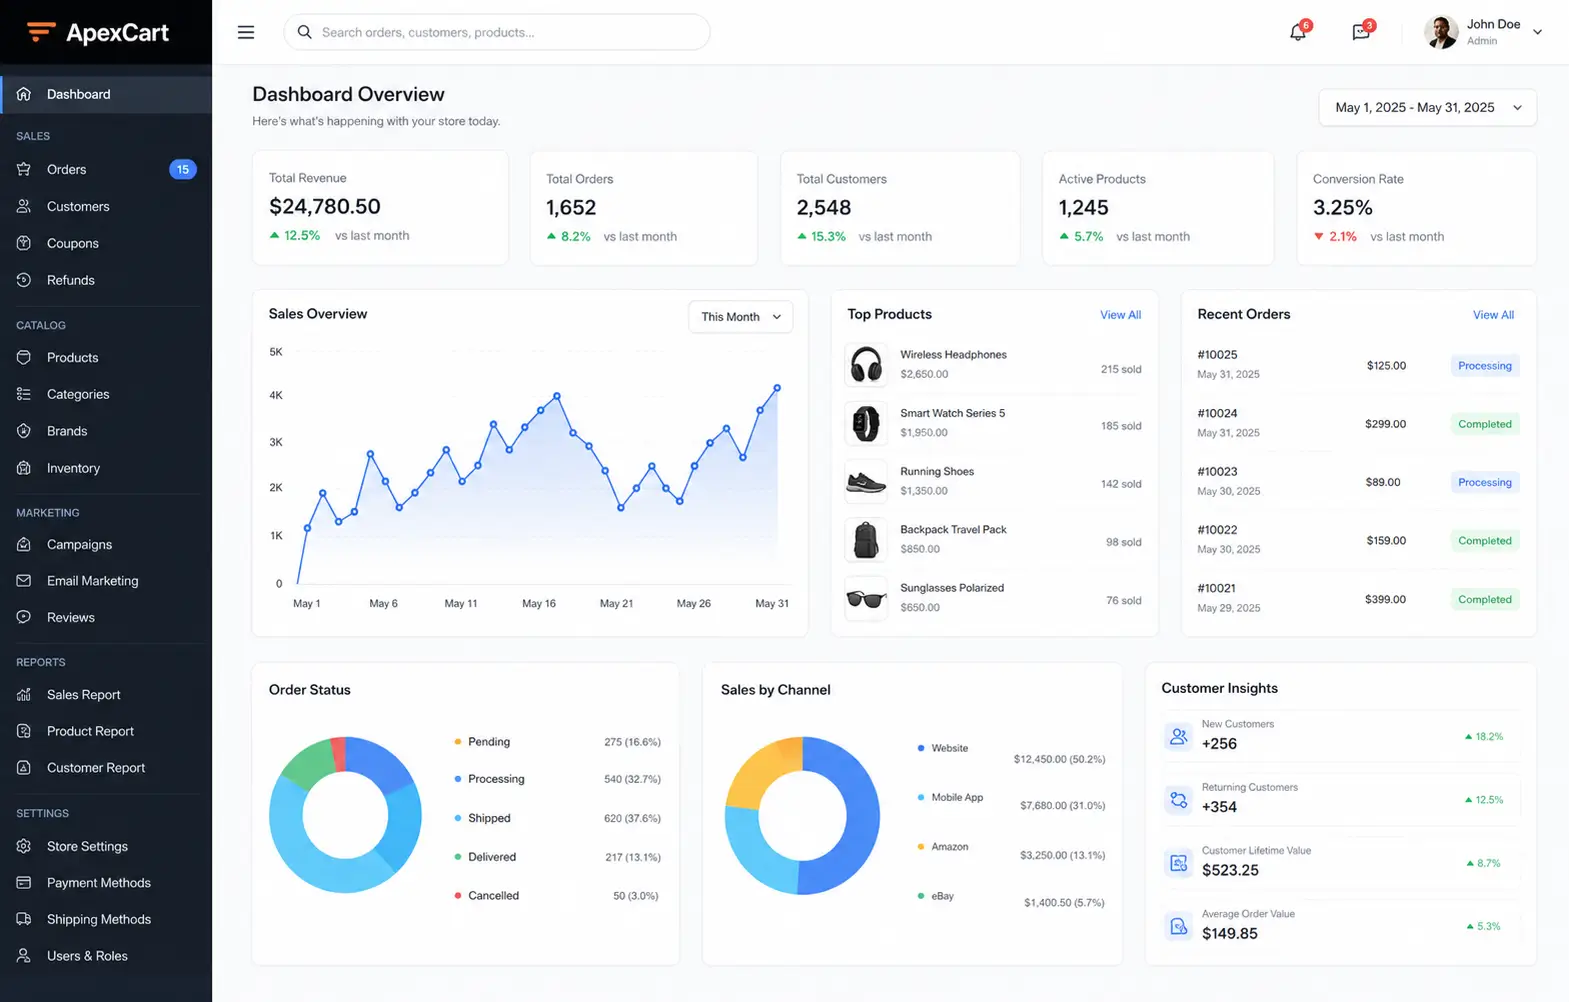The height and width of the screenshot is (1002, 1569).
Task: Click the Products icon in sidebar
Action: click(24, 357)
